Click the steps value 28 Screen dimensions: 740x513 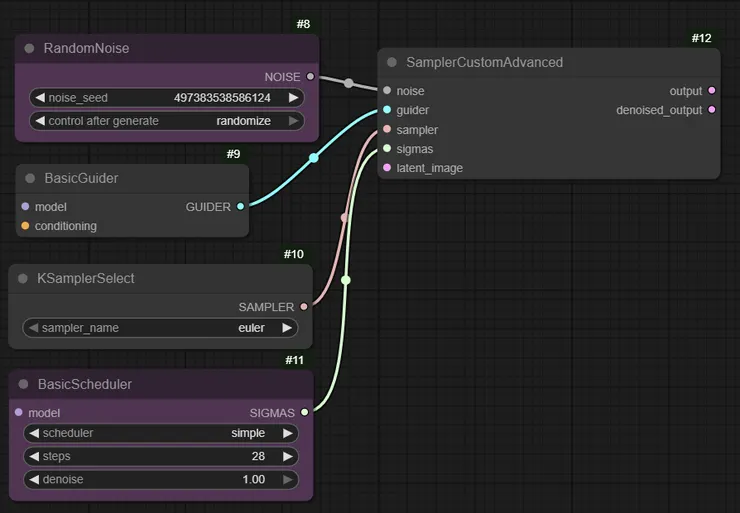click(258, 456)
